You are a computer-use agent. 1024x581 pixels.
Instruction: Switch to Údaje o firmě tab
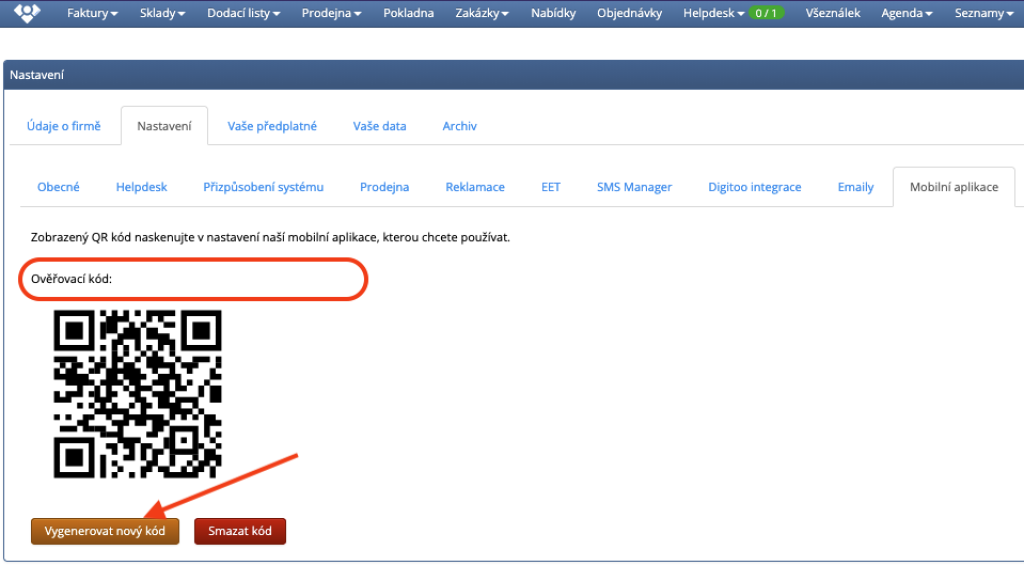63,126
